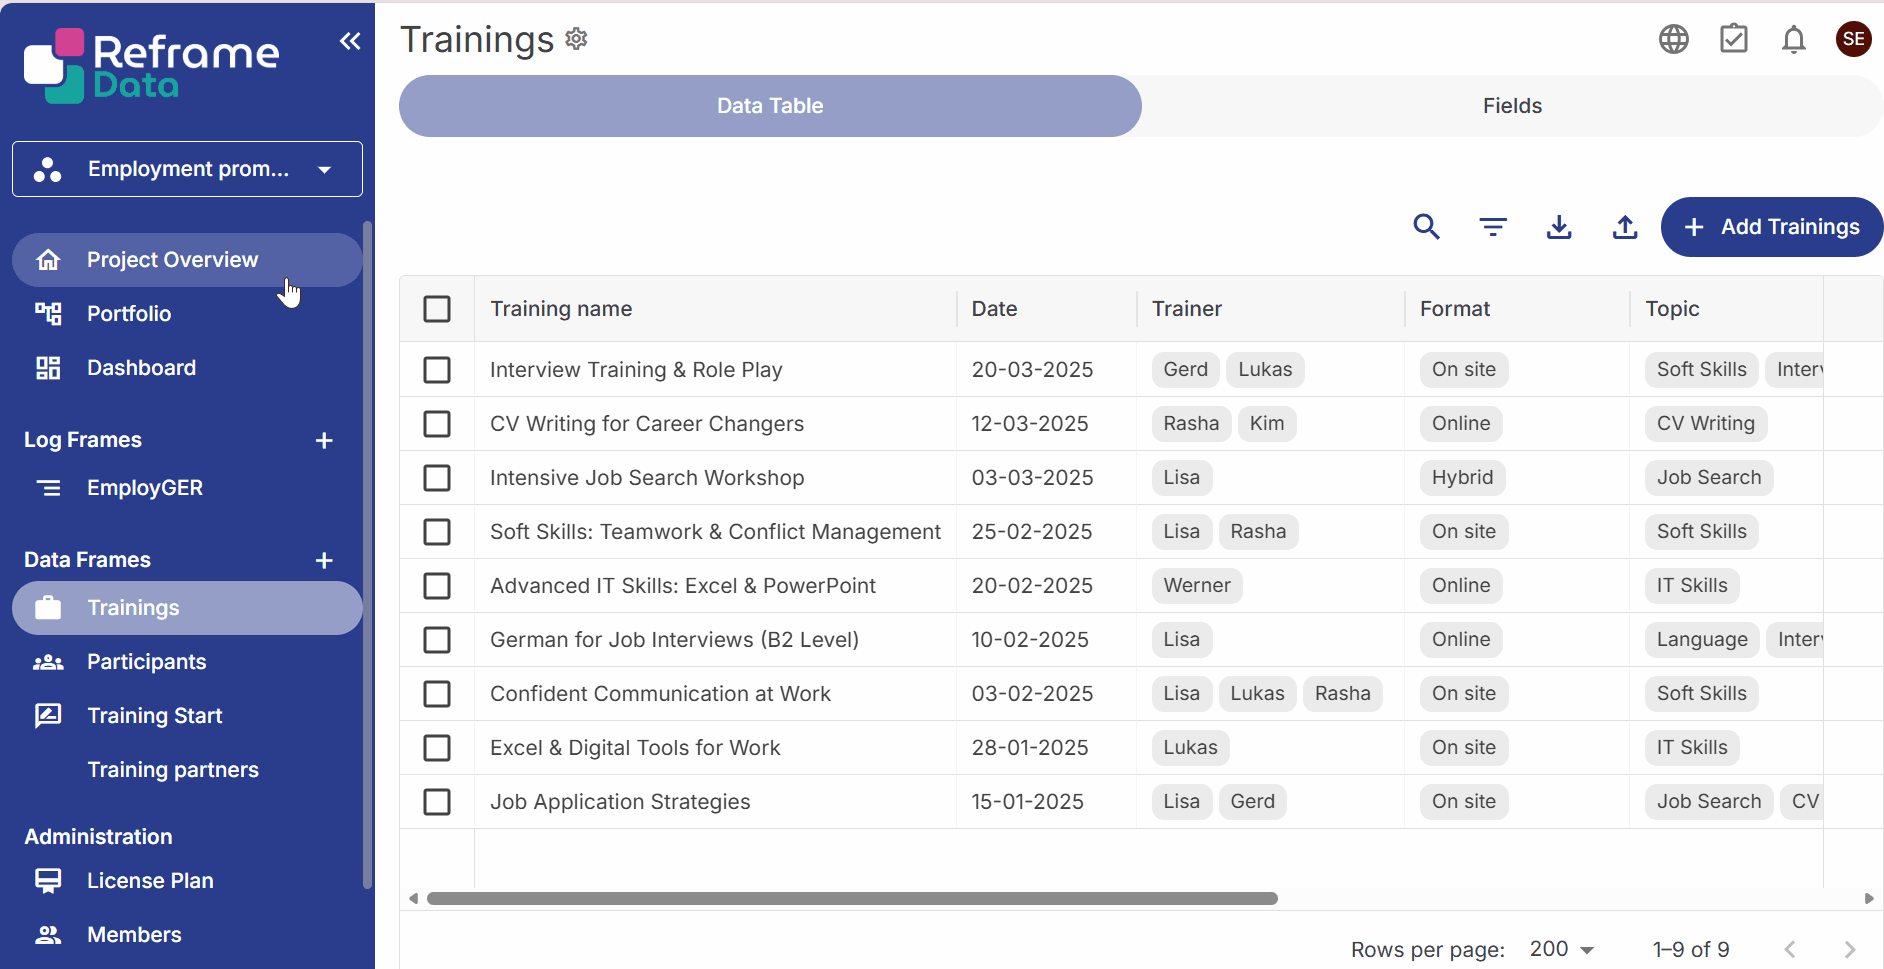Click the globe language icon
The width and height of the screenshot is (1884, 969).
click(1674, 40)
